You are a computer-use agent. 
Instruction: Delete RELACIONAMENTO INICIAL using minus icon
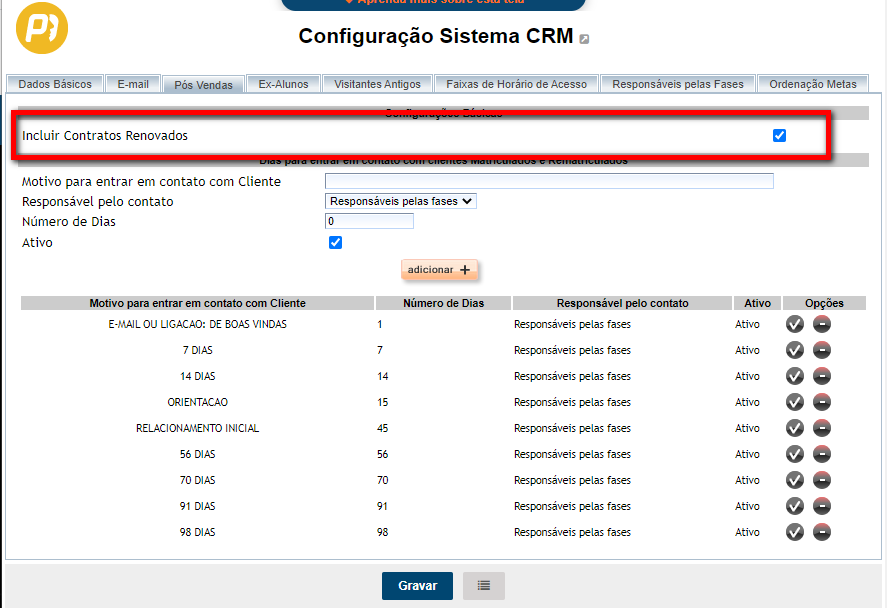pos(822,428)
